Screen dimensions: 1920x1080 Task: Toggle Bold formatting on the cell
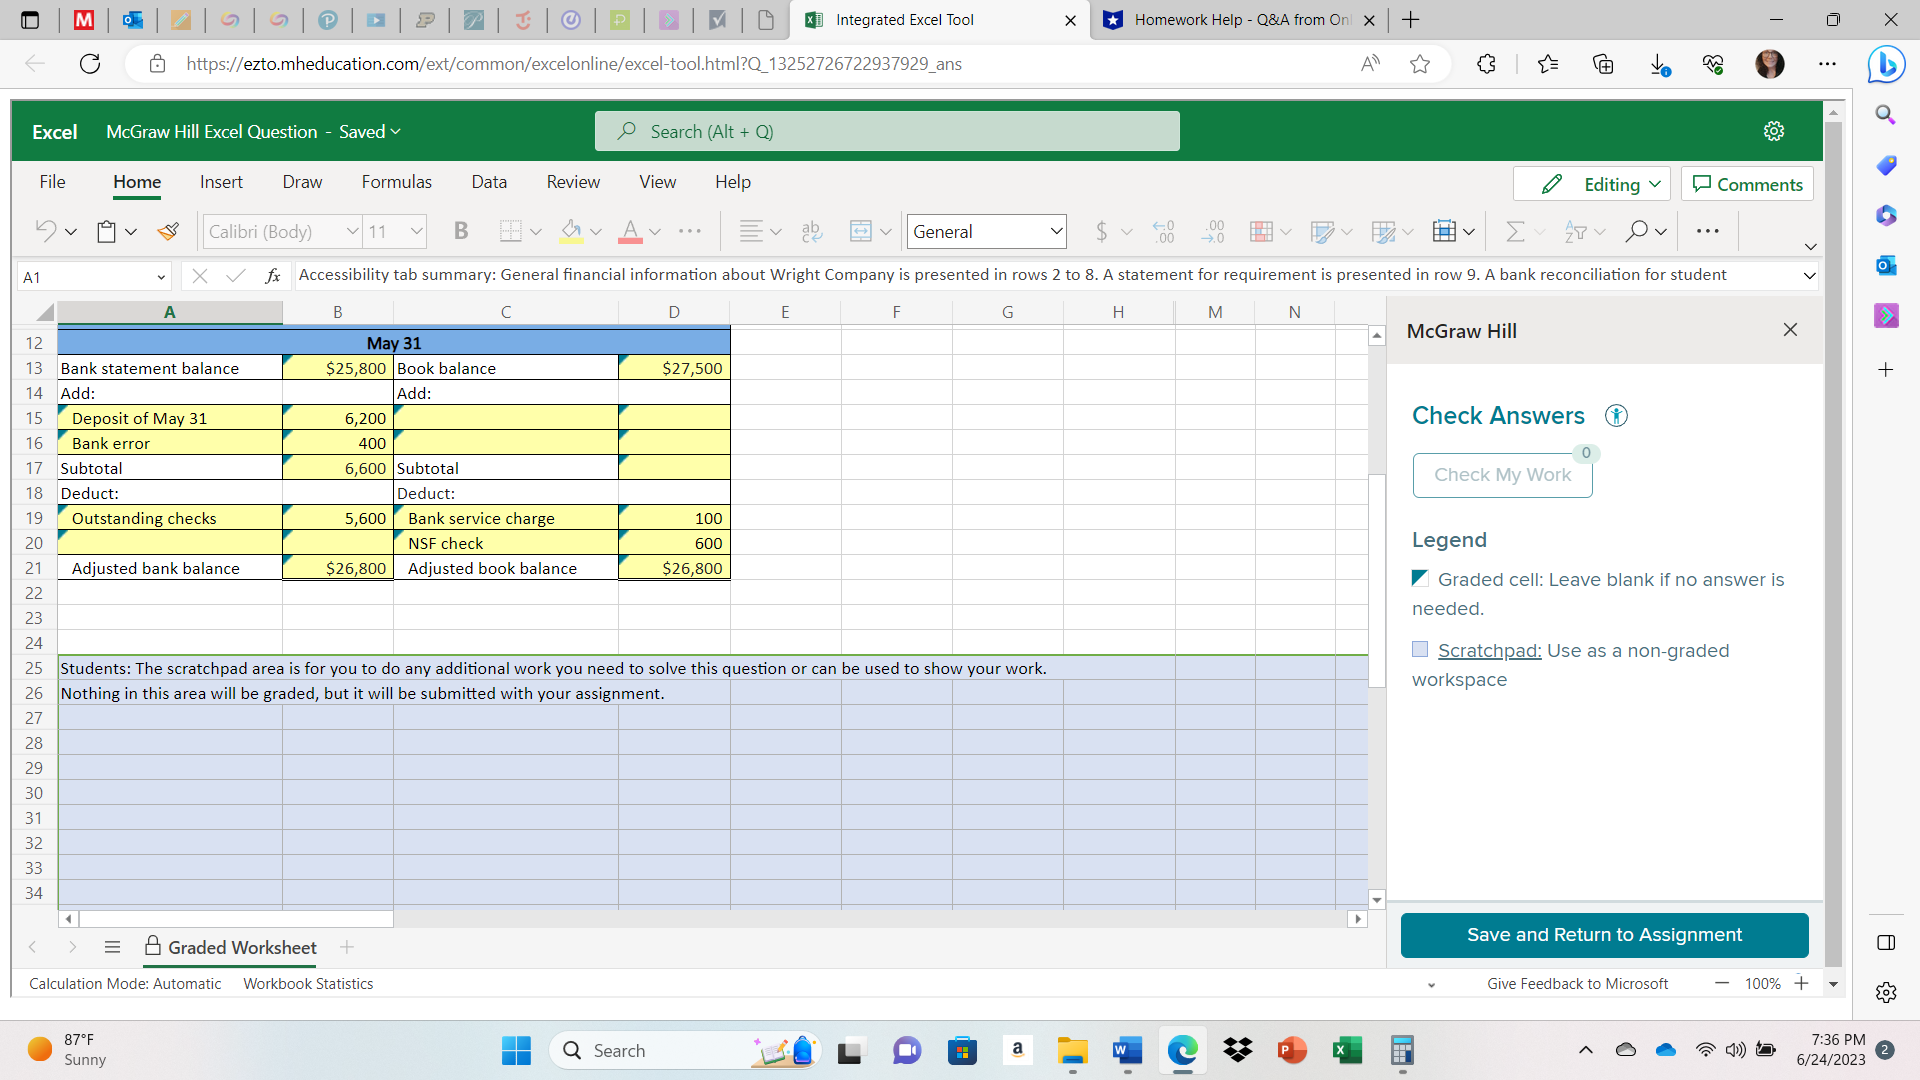[x=460, y=230]
